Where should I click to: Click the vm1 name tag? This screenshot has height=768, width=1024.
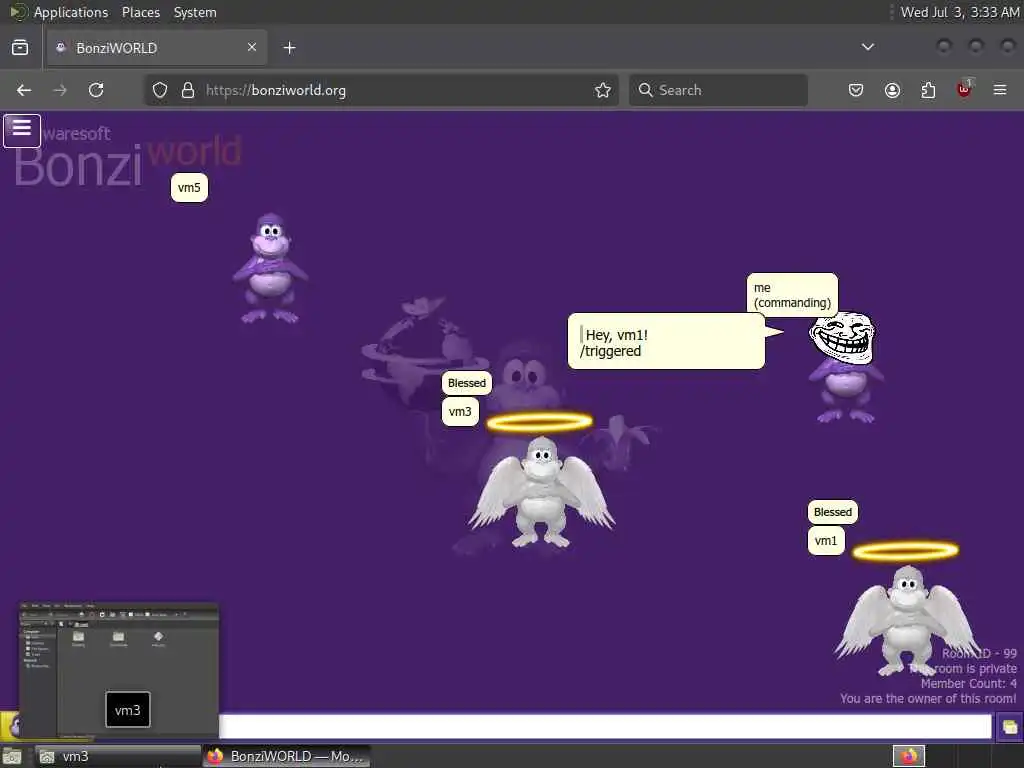[826, 541]
